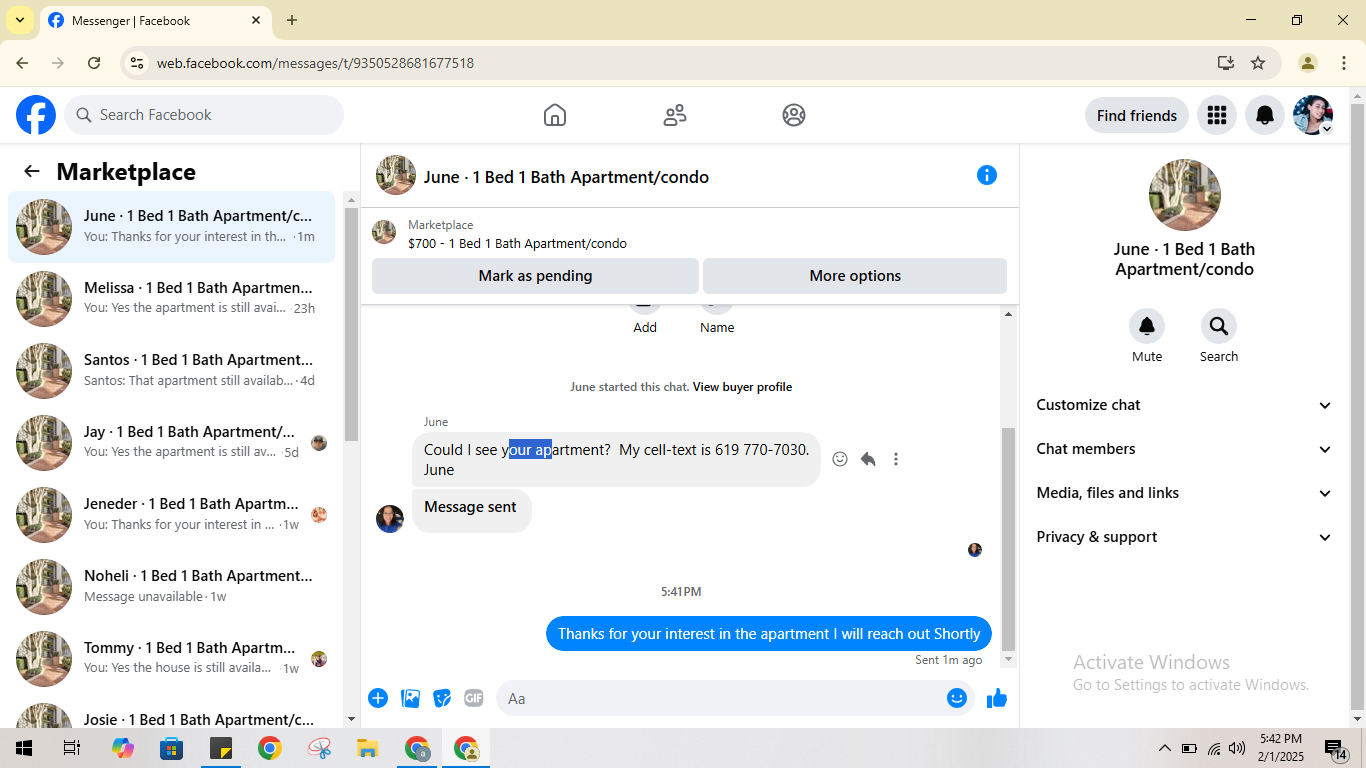Open more options for June's message
Screen dimensions: 1366x768
[x=896, y=459]
